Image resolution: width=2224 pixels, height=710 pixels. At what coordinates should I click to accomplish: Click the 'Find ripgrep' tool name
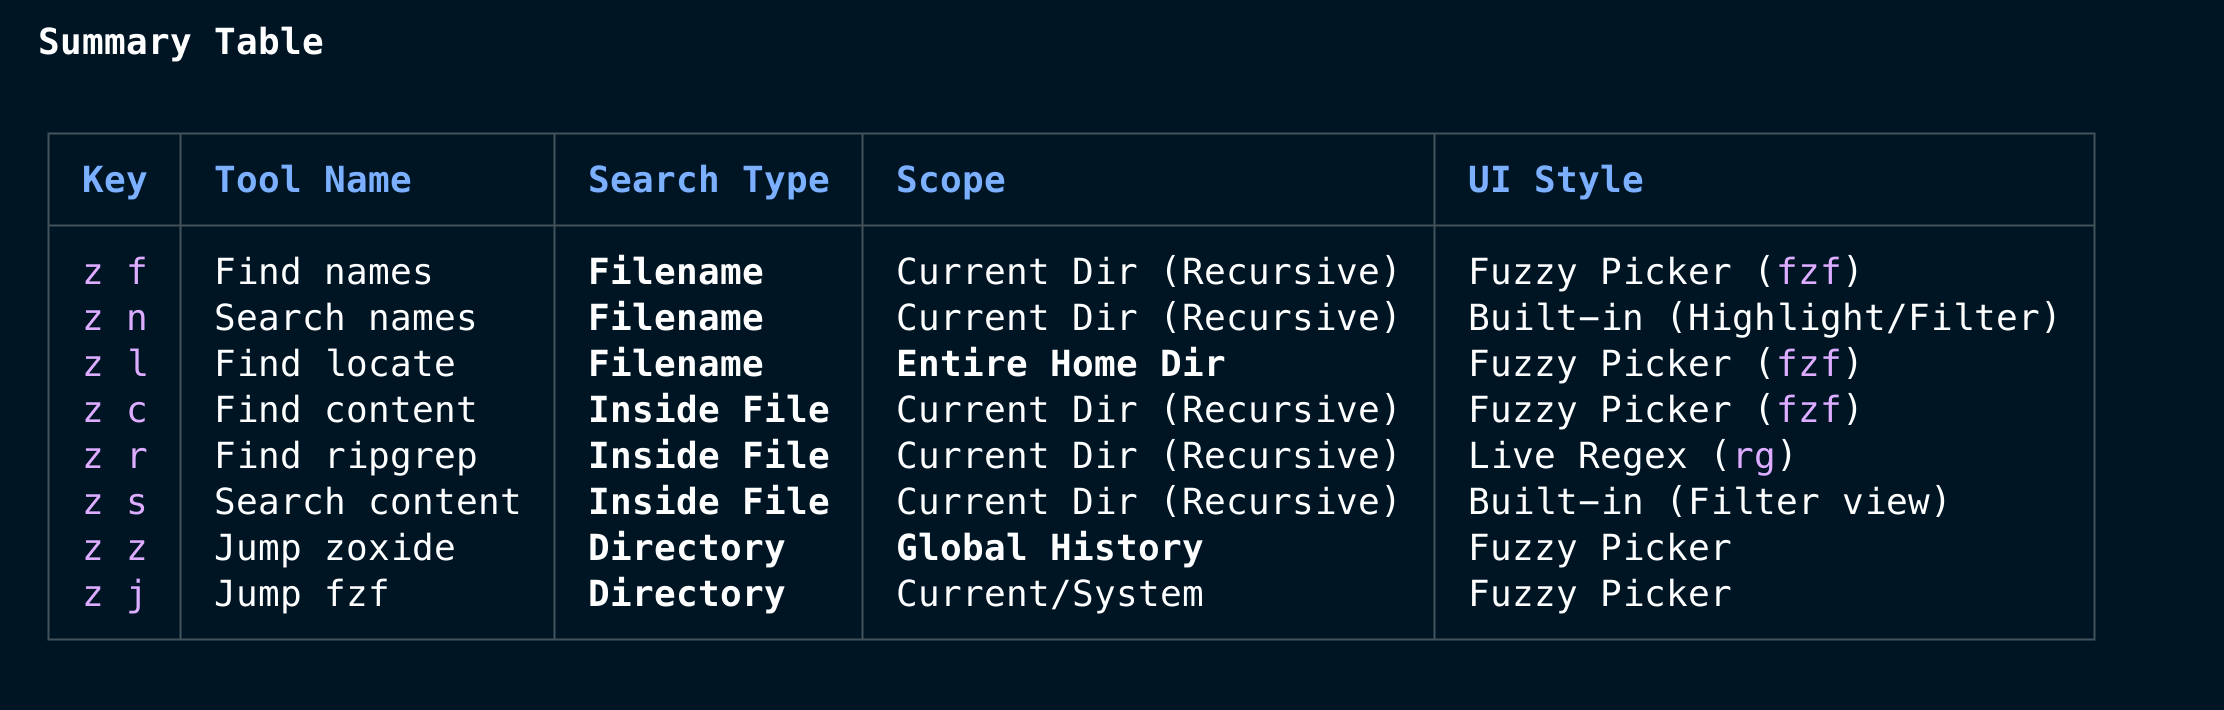pyautogui.click(x=345, y=456)
